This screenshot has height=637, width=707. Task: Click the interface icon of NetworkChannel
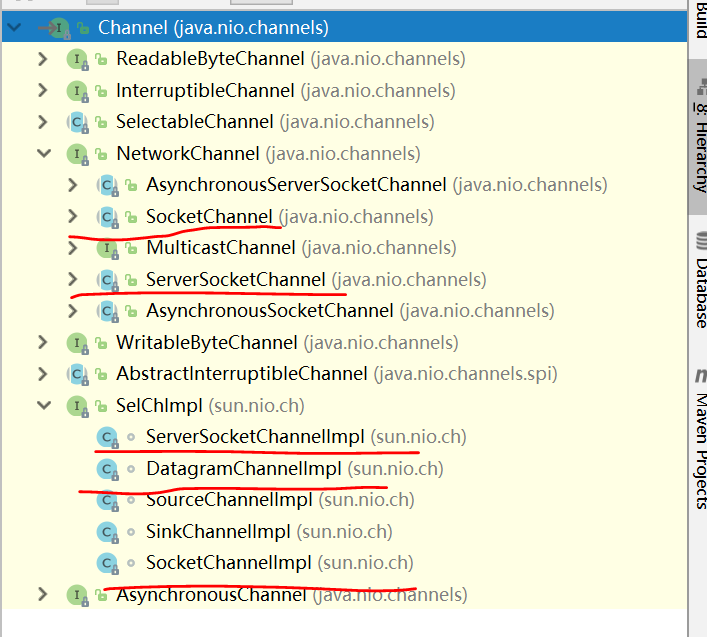coord(78,154)
